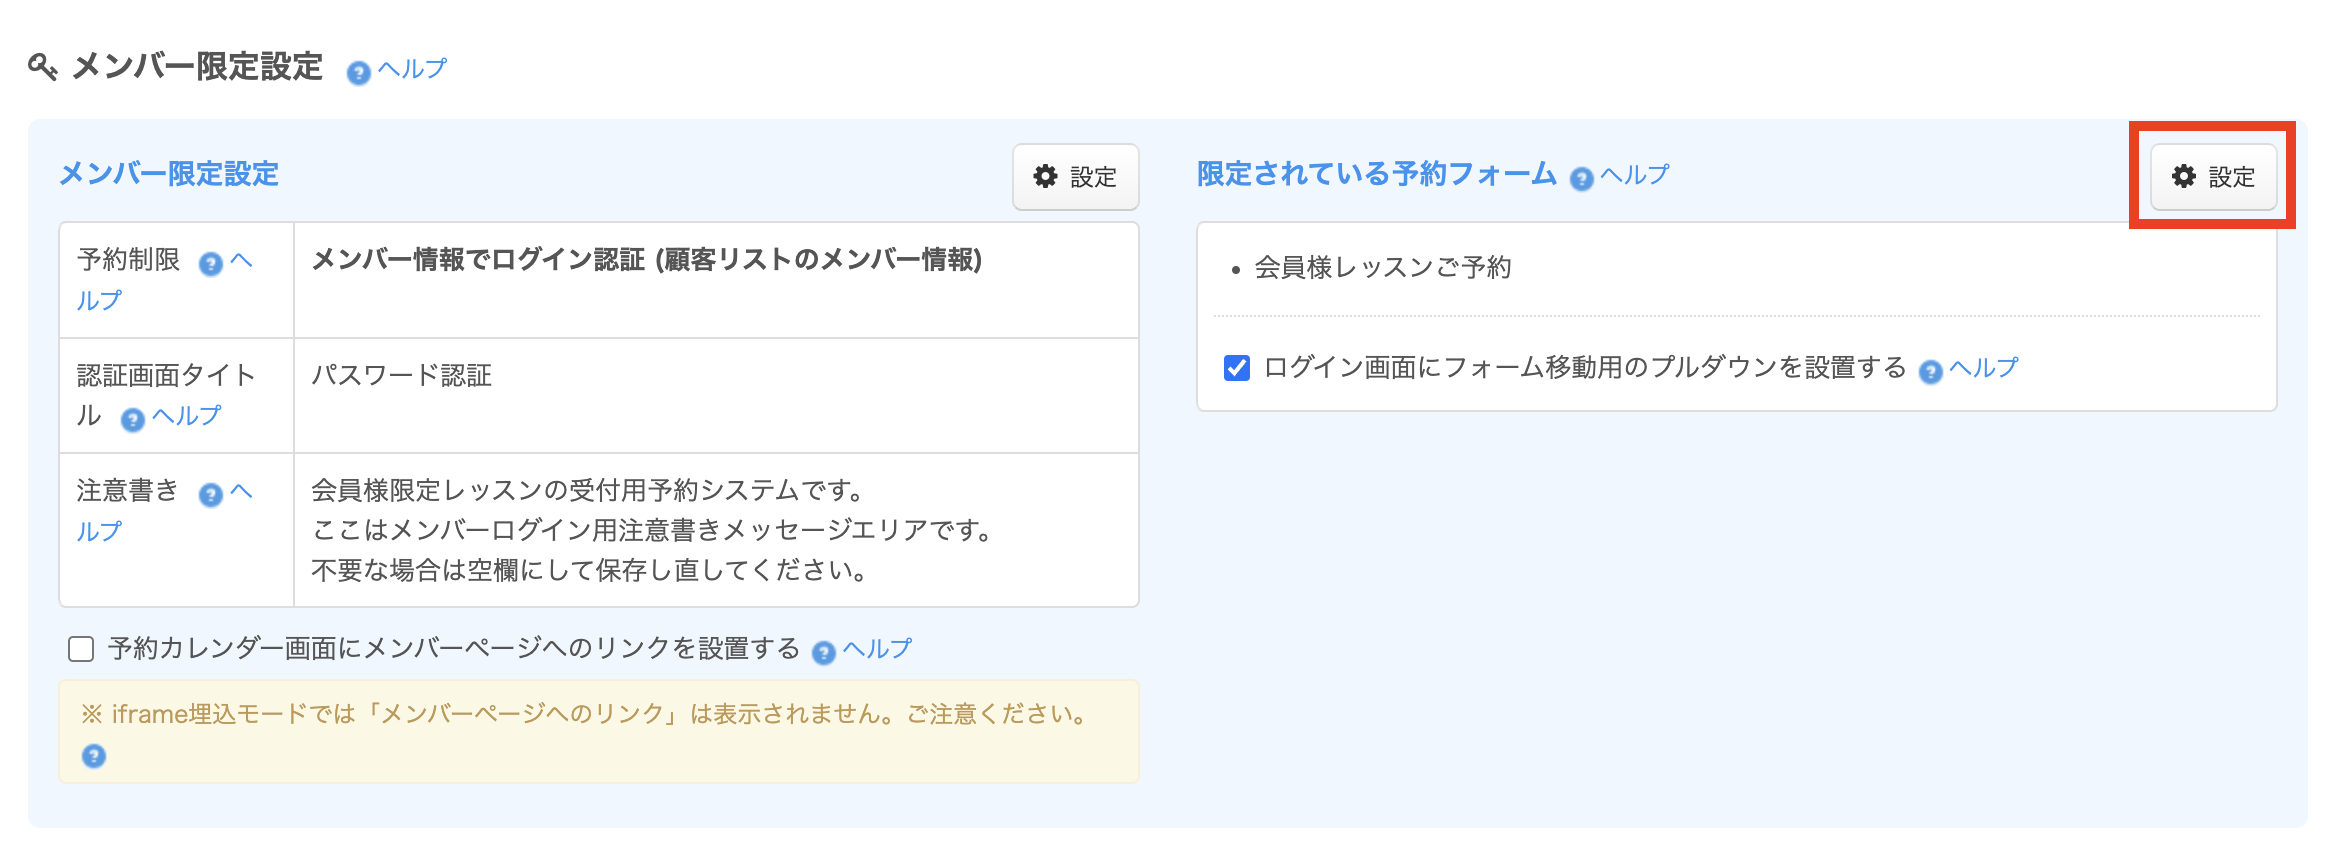Click the メンバー限定設定 section heading

[169, 174]
